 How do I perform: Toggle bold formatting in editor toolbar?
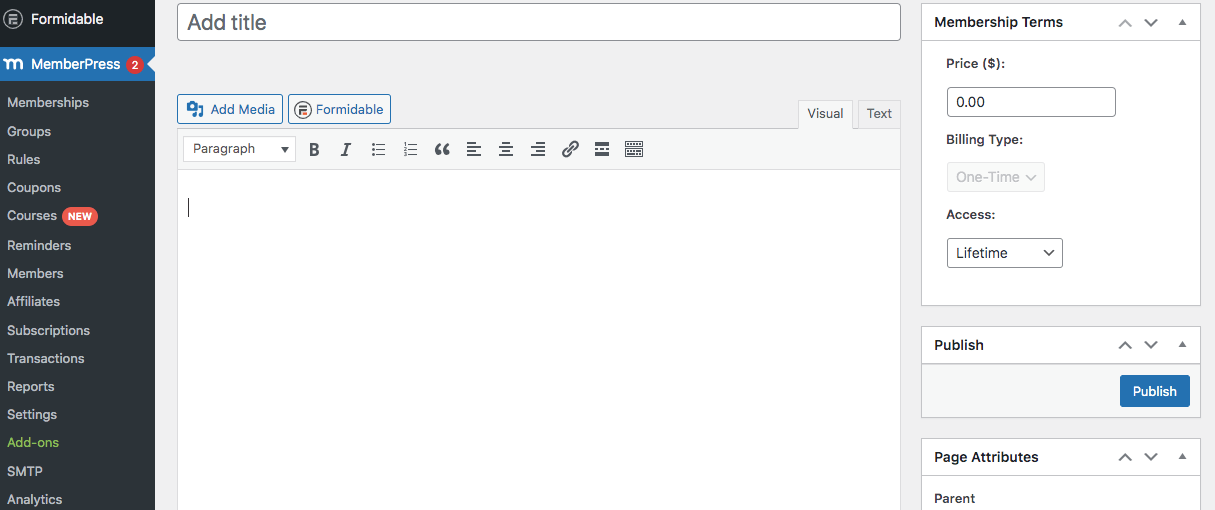click(x=314, y=149)
